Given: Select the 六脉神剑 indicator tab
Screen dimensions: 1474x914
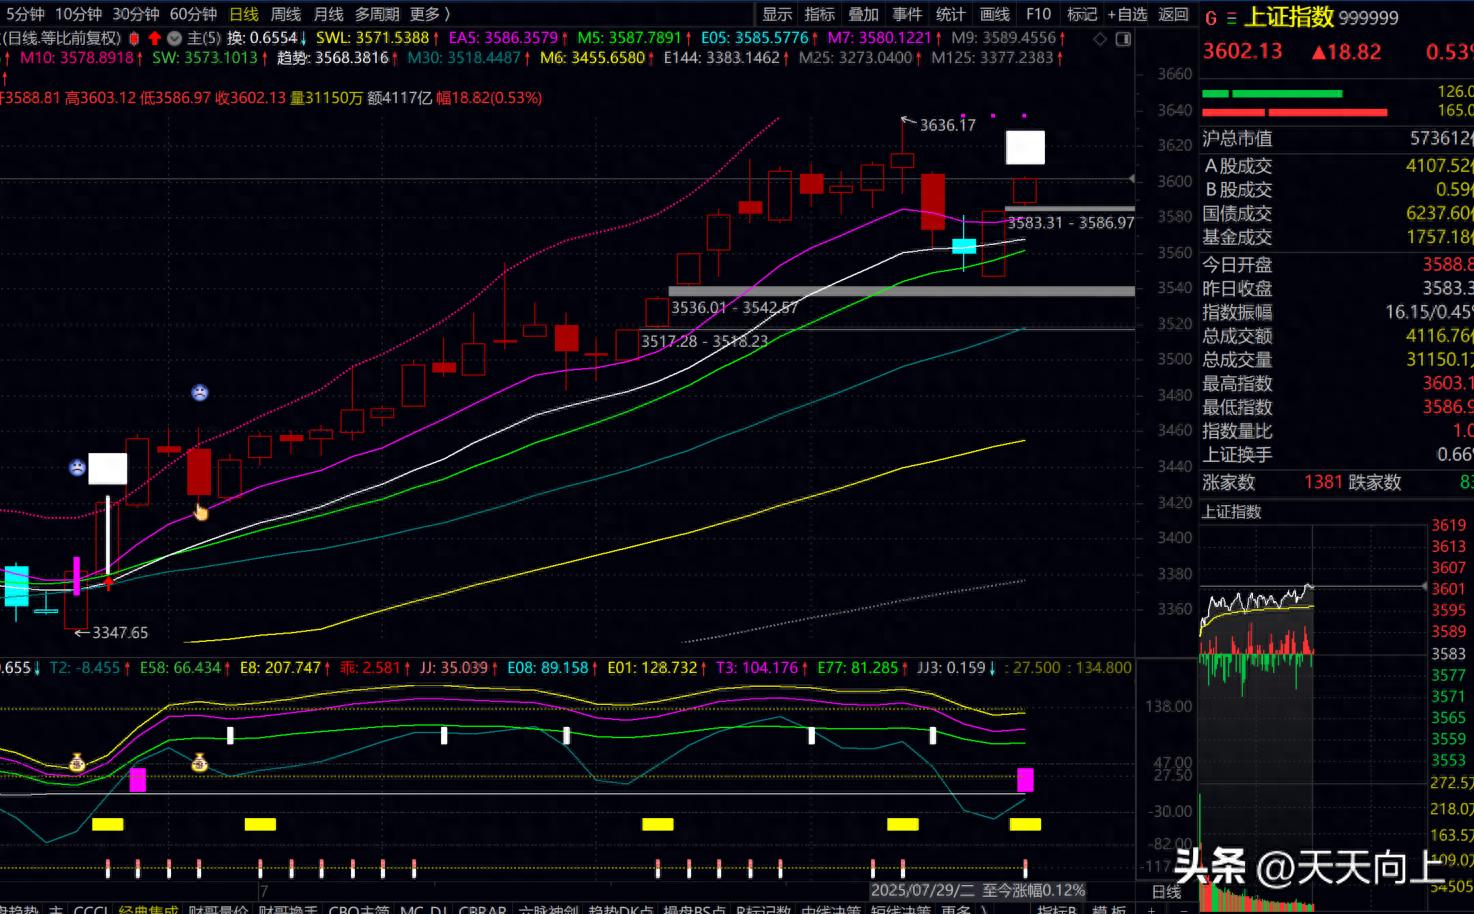Looking at the screenshot, I should [x=548, y=908].
